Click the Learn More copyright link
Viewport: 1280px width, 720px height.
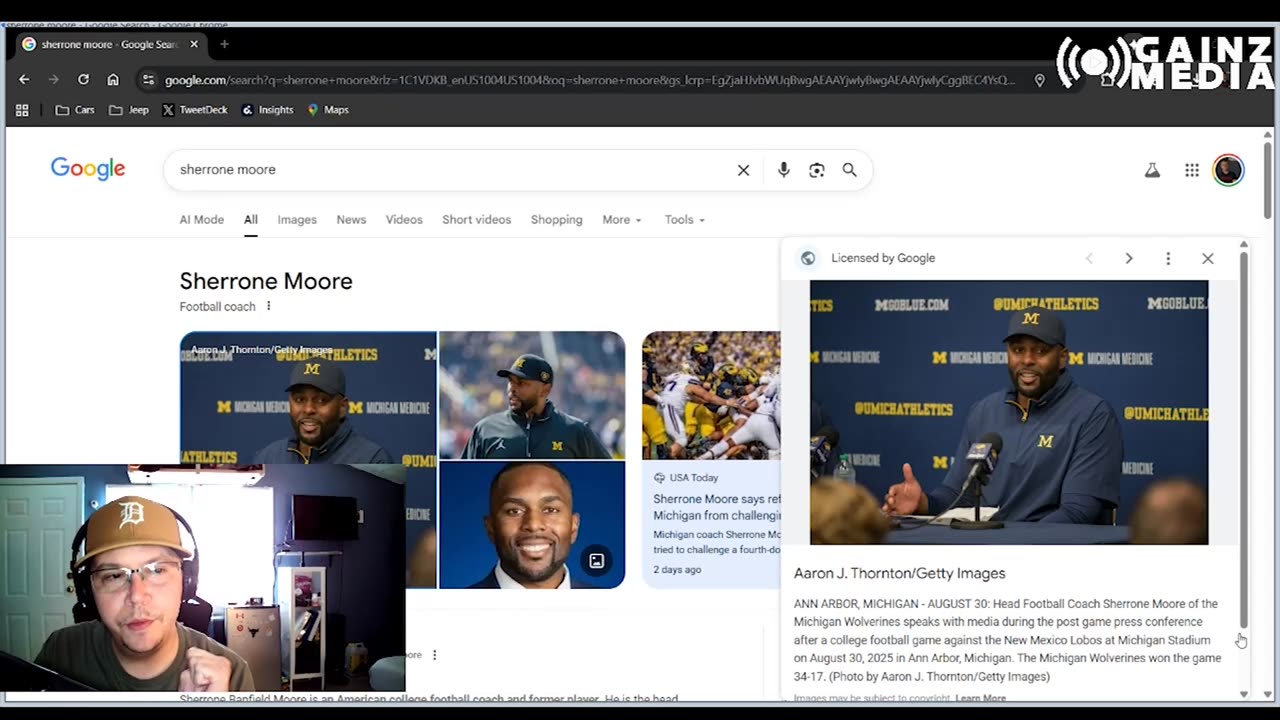point(980,698)
